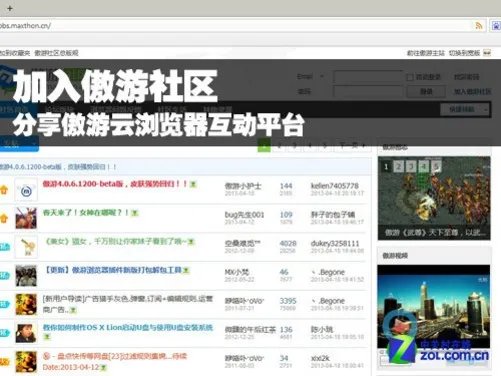
Task: Click 加入傲游社区 register link
Action: 472,91
